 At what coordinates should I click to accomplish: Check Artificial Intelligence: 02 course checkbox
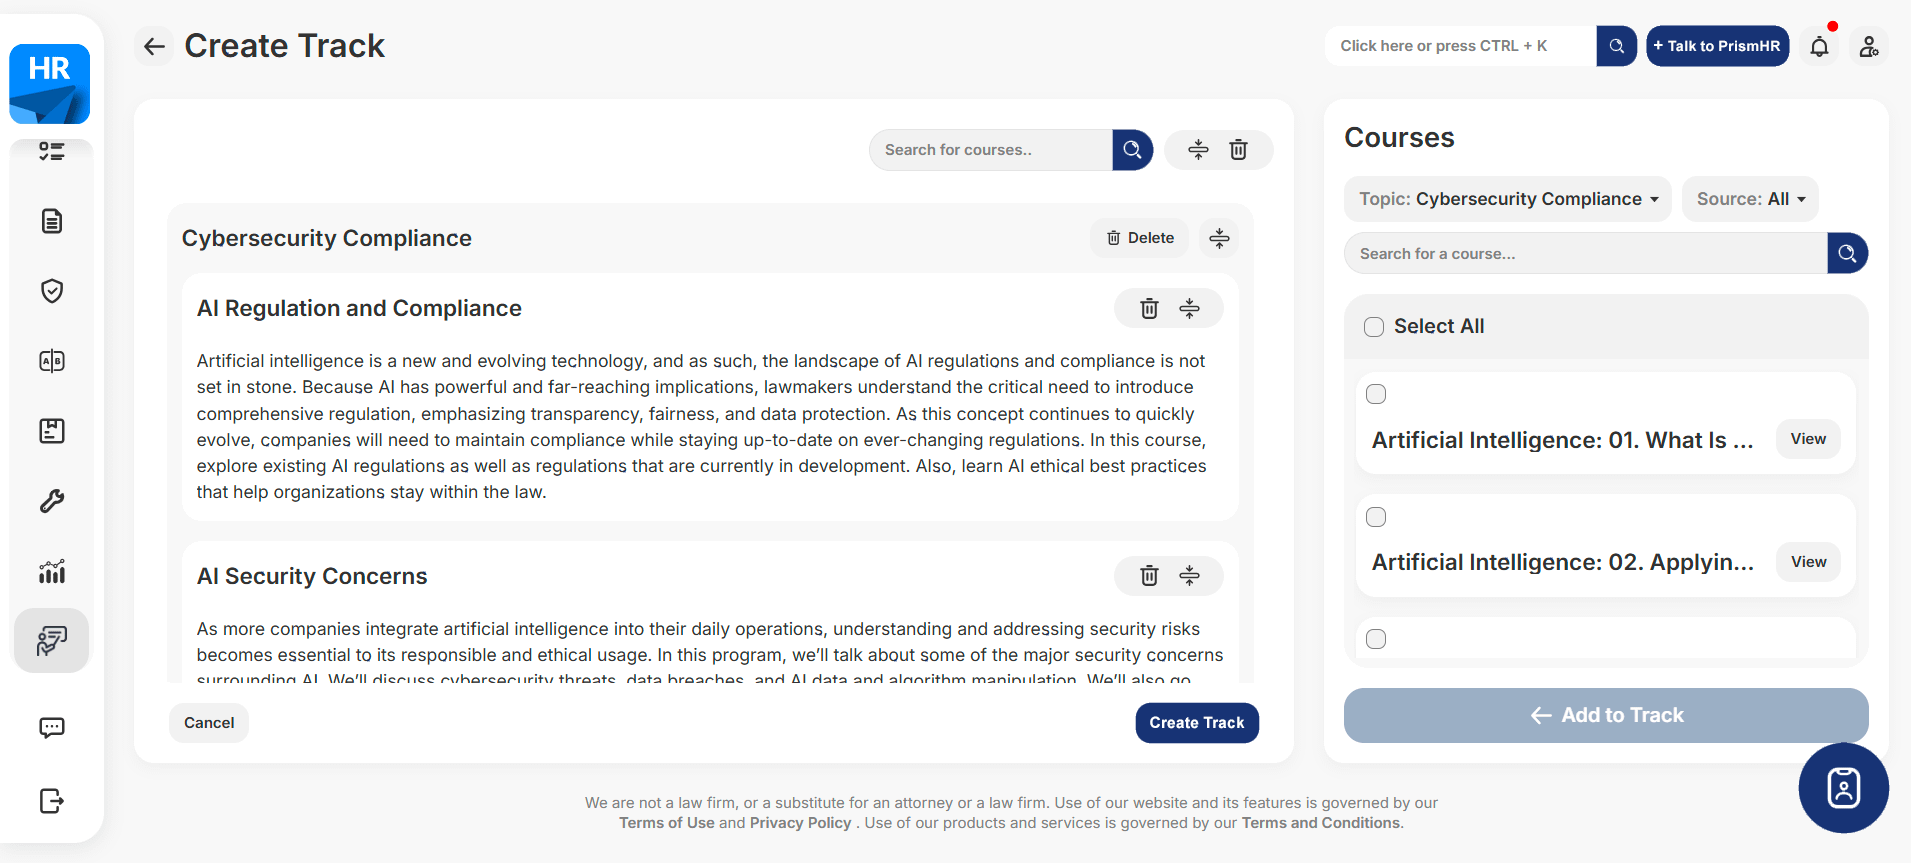pos(1376,517)
